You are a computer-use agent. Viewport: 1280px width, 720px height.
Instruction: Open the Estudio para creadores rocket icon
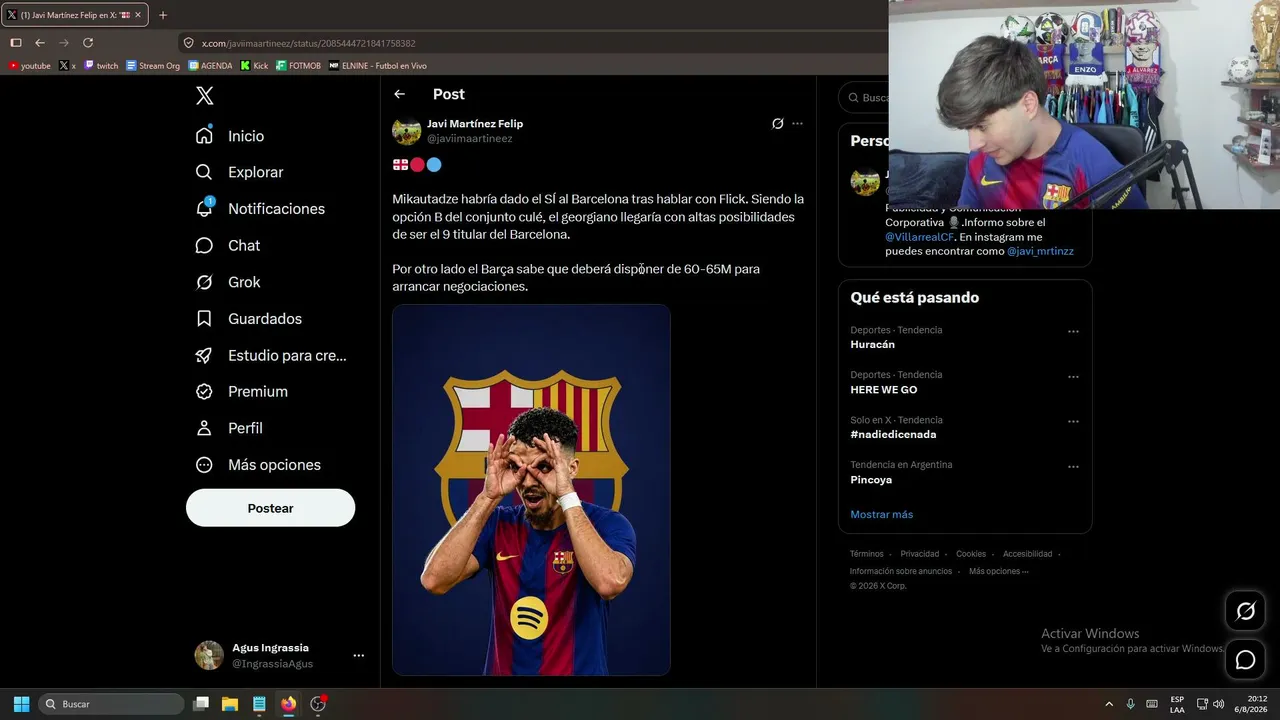tap(204, 355)
